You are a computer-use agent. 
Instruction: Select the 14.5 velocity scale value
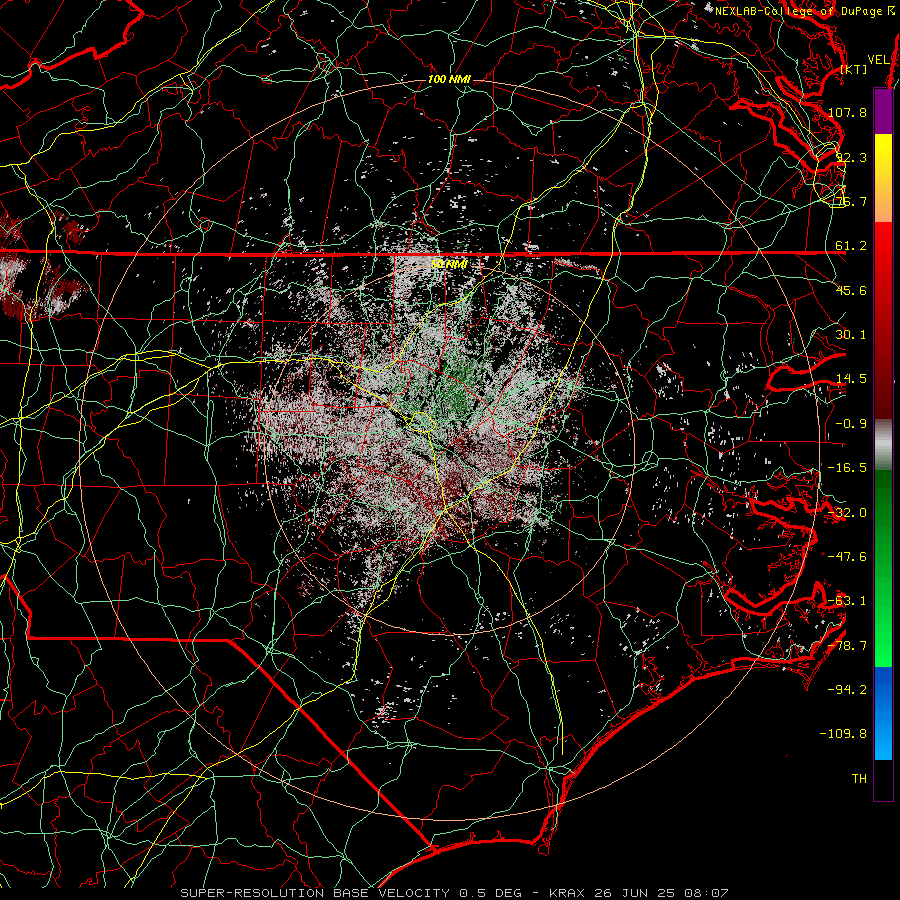[x=851, y=379]
